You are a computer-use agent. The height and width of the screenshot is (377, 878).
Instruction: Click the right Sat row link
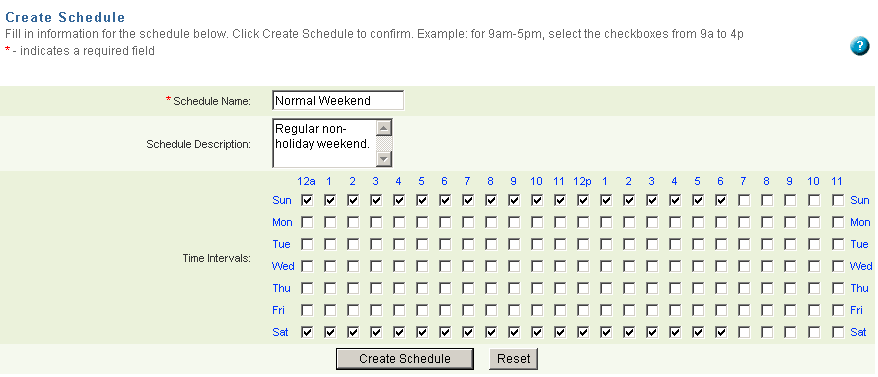tap(858, 332)
